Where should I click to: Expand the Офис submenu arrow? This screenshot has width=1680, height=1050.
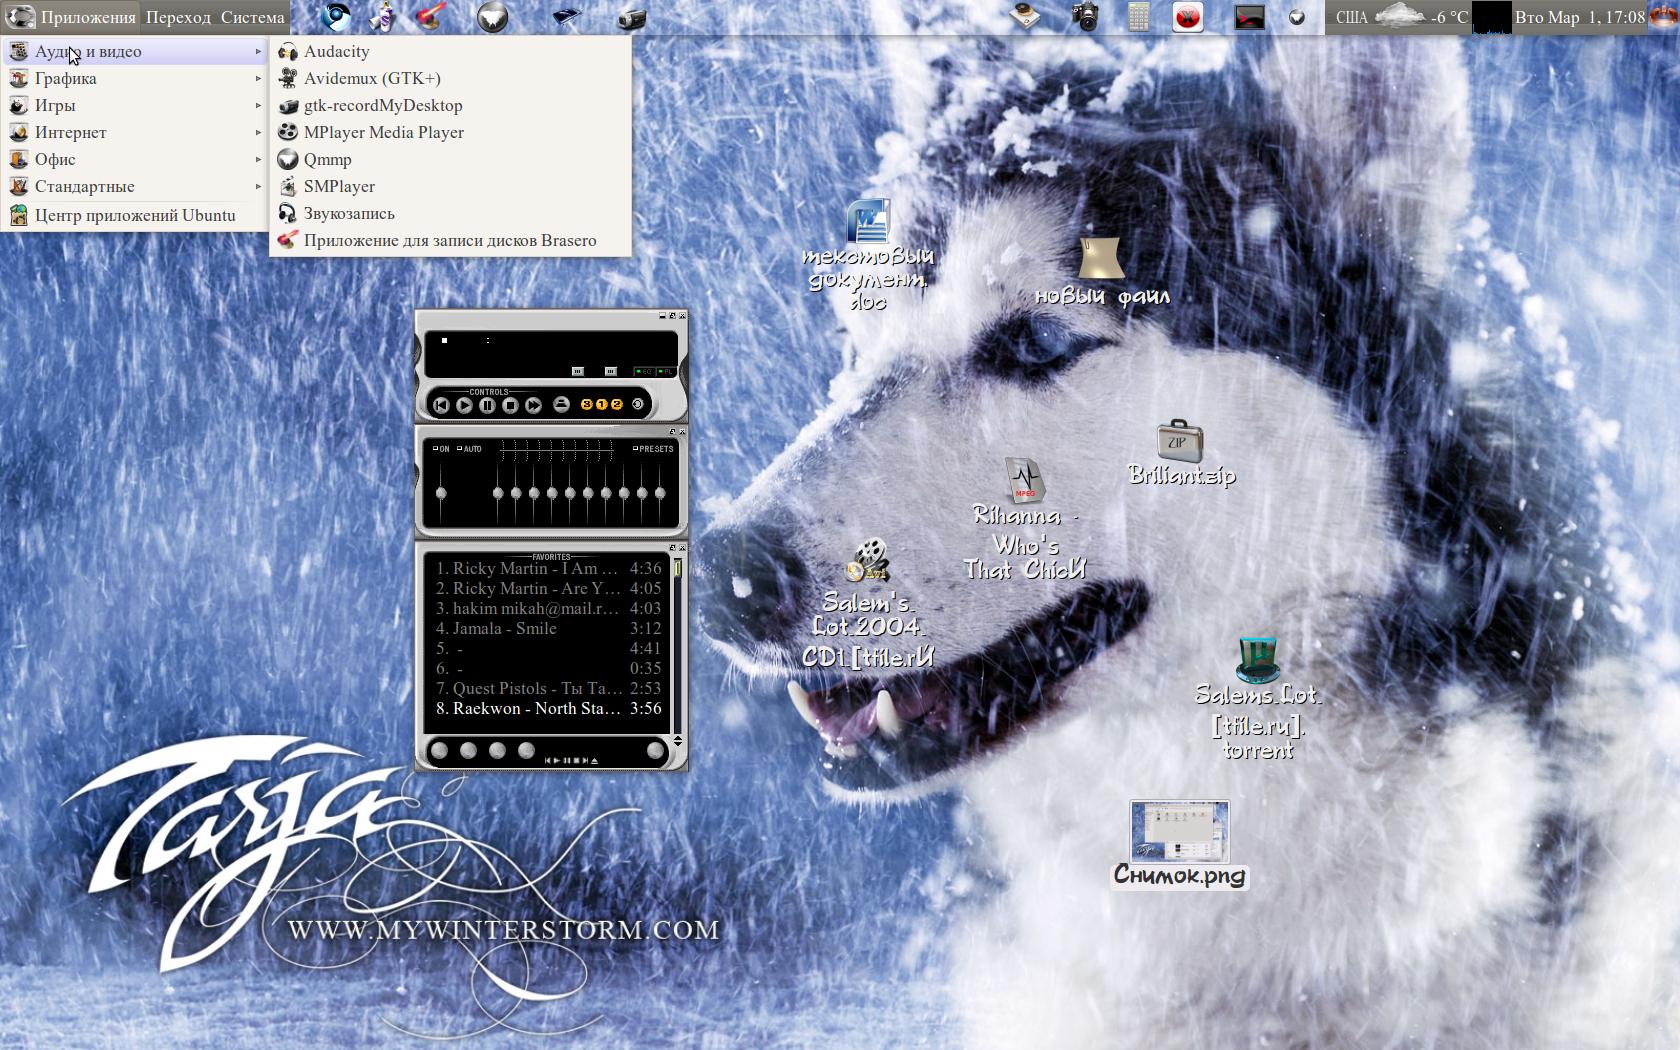(258, 159)
